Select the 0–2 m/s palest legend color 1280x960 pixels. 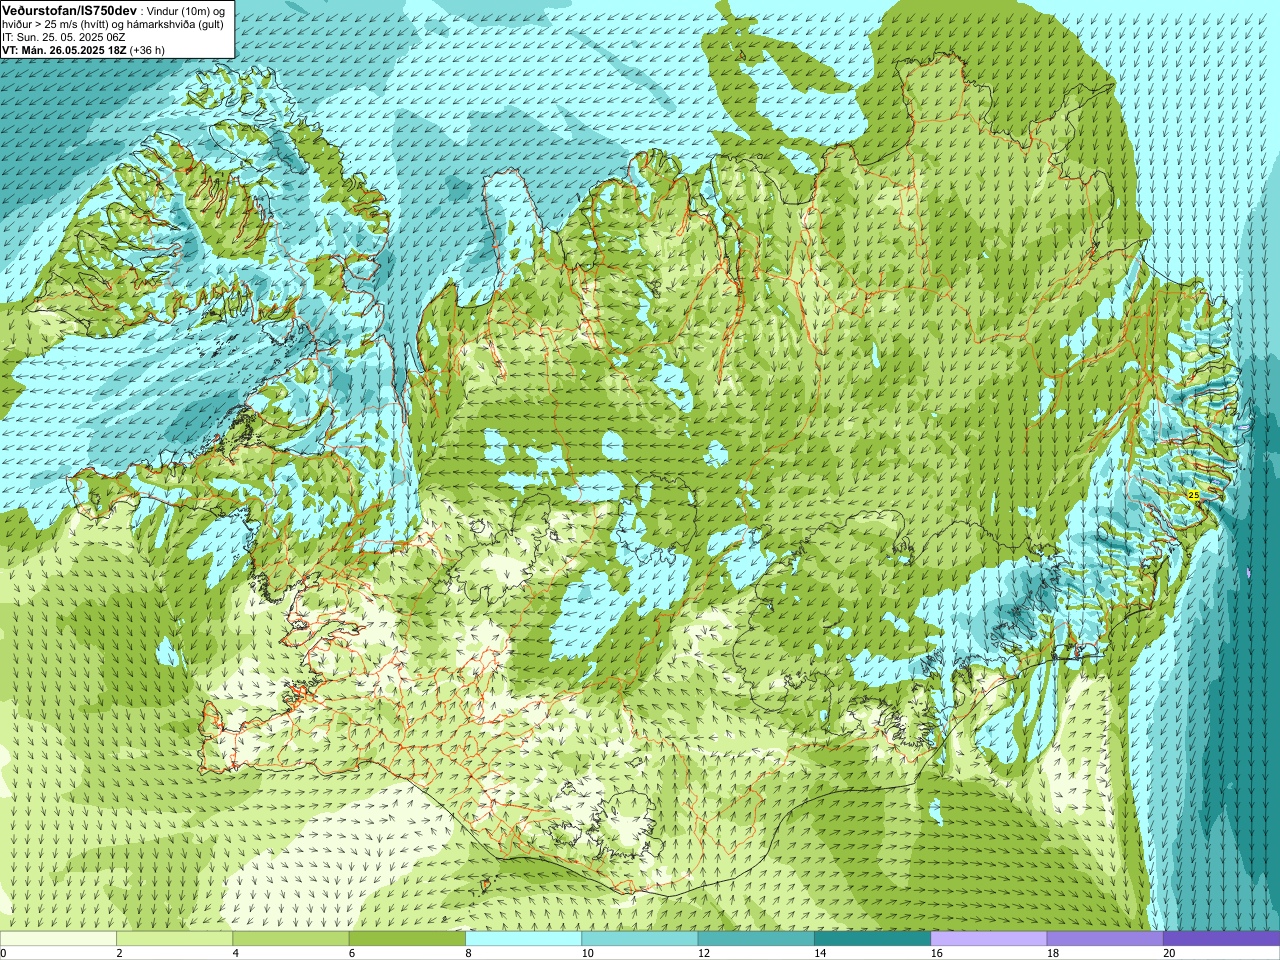click(x=58, y=939)
